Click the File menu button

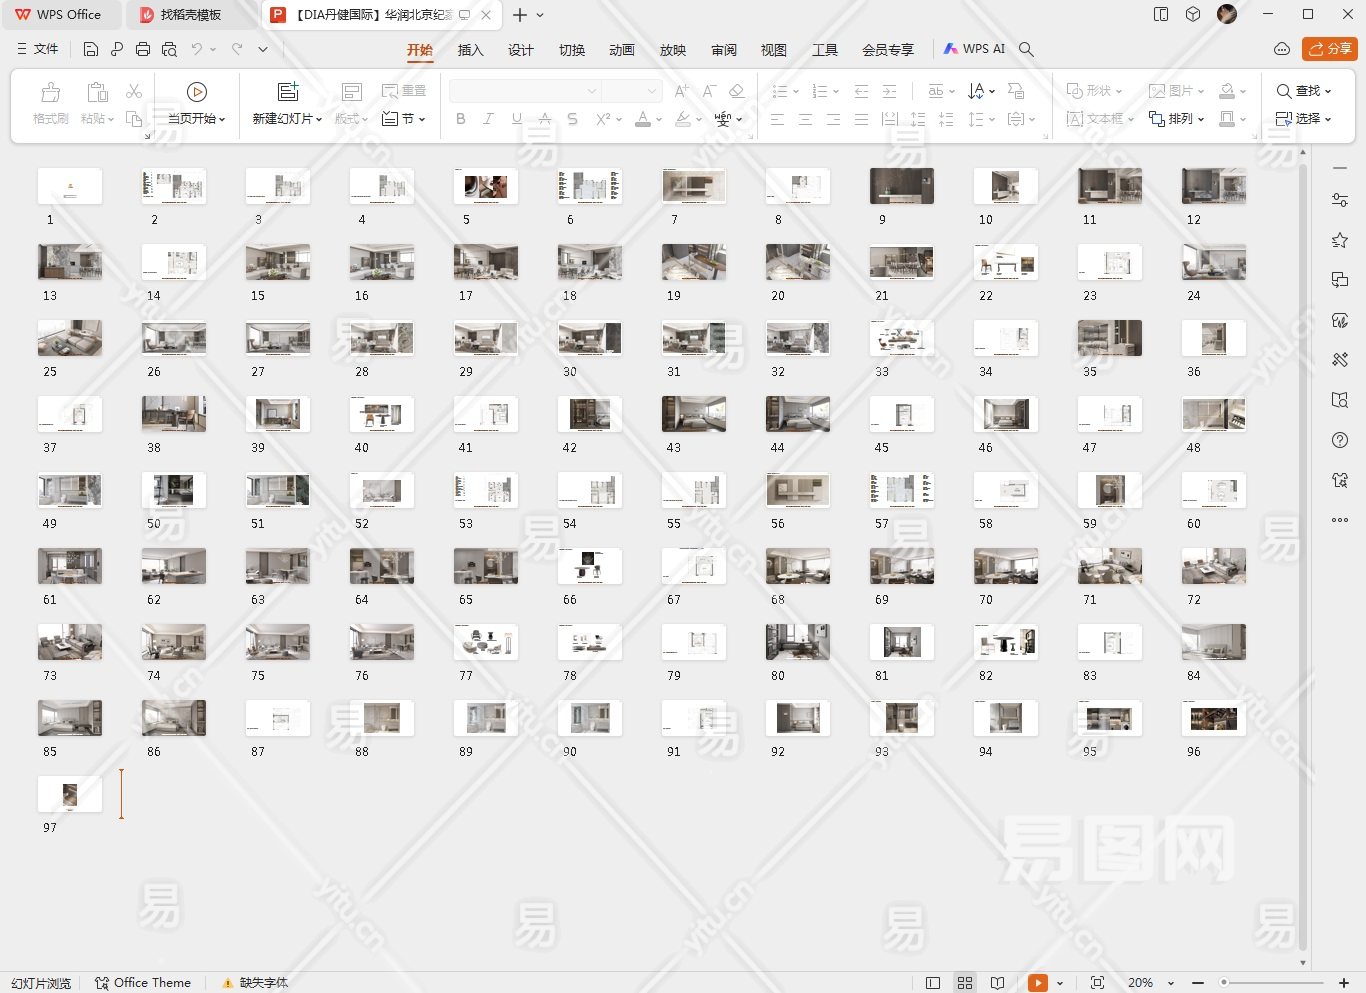38,49
